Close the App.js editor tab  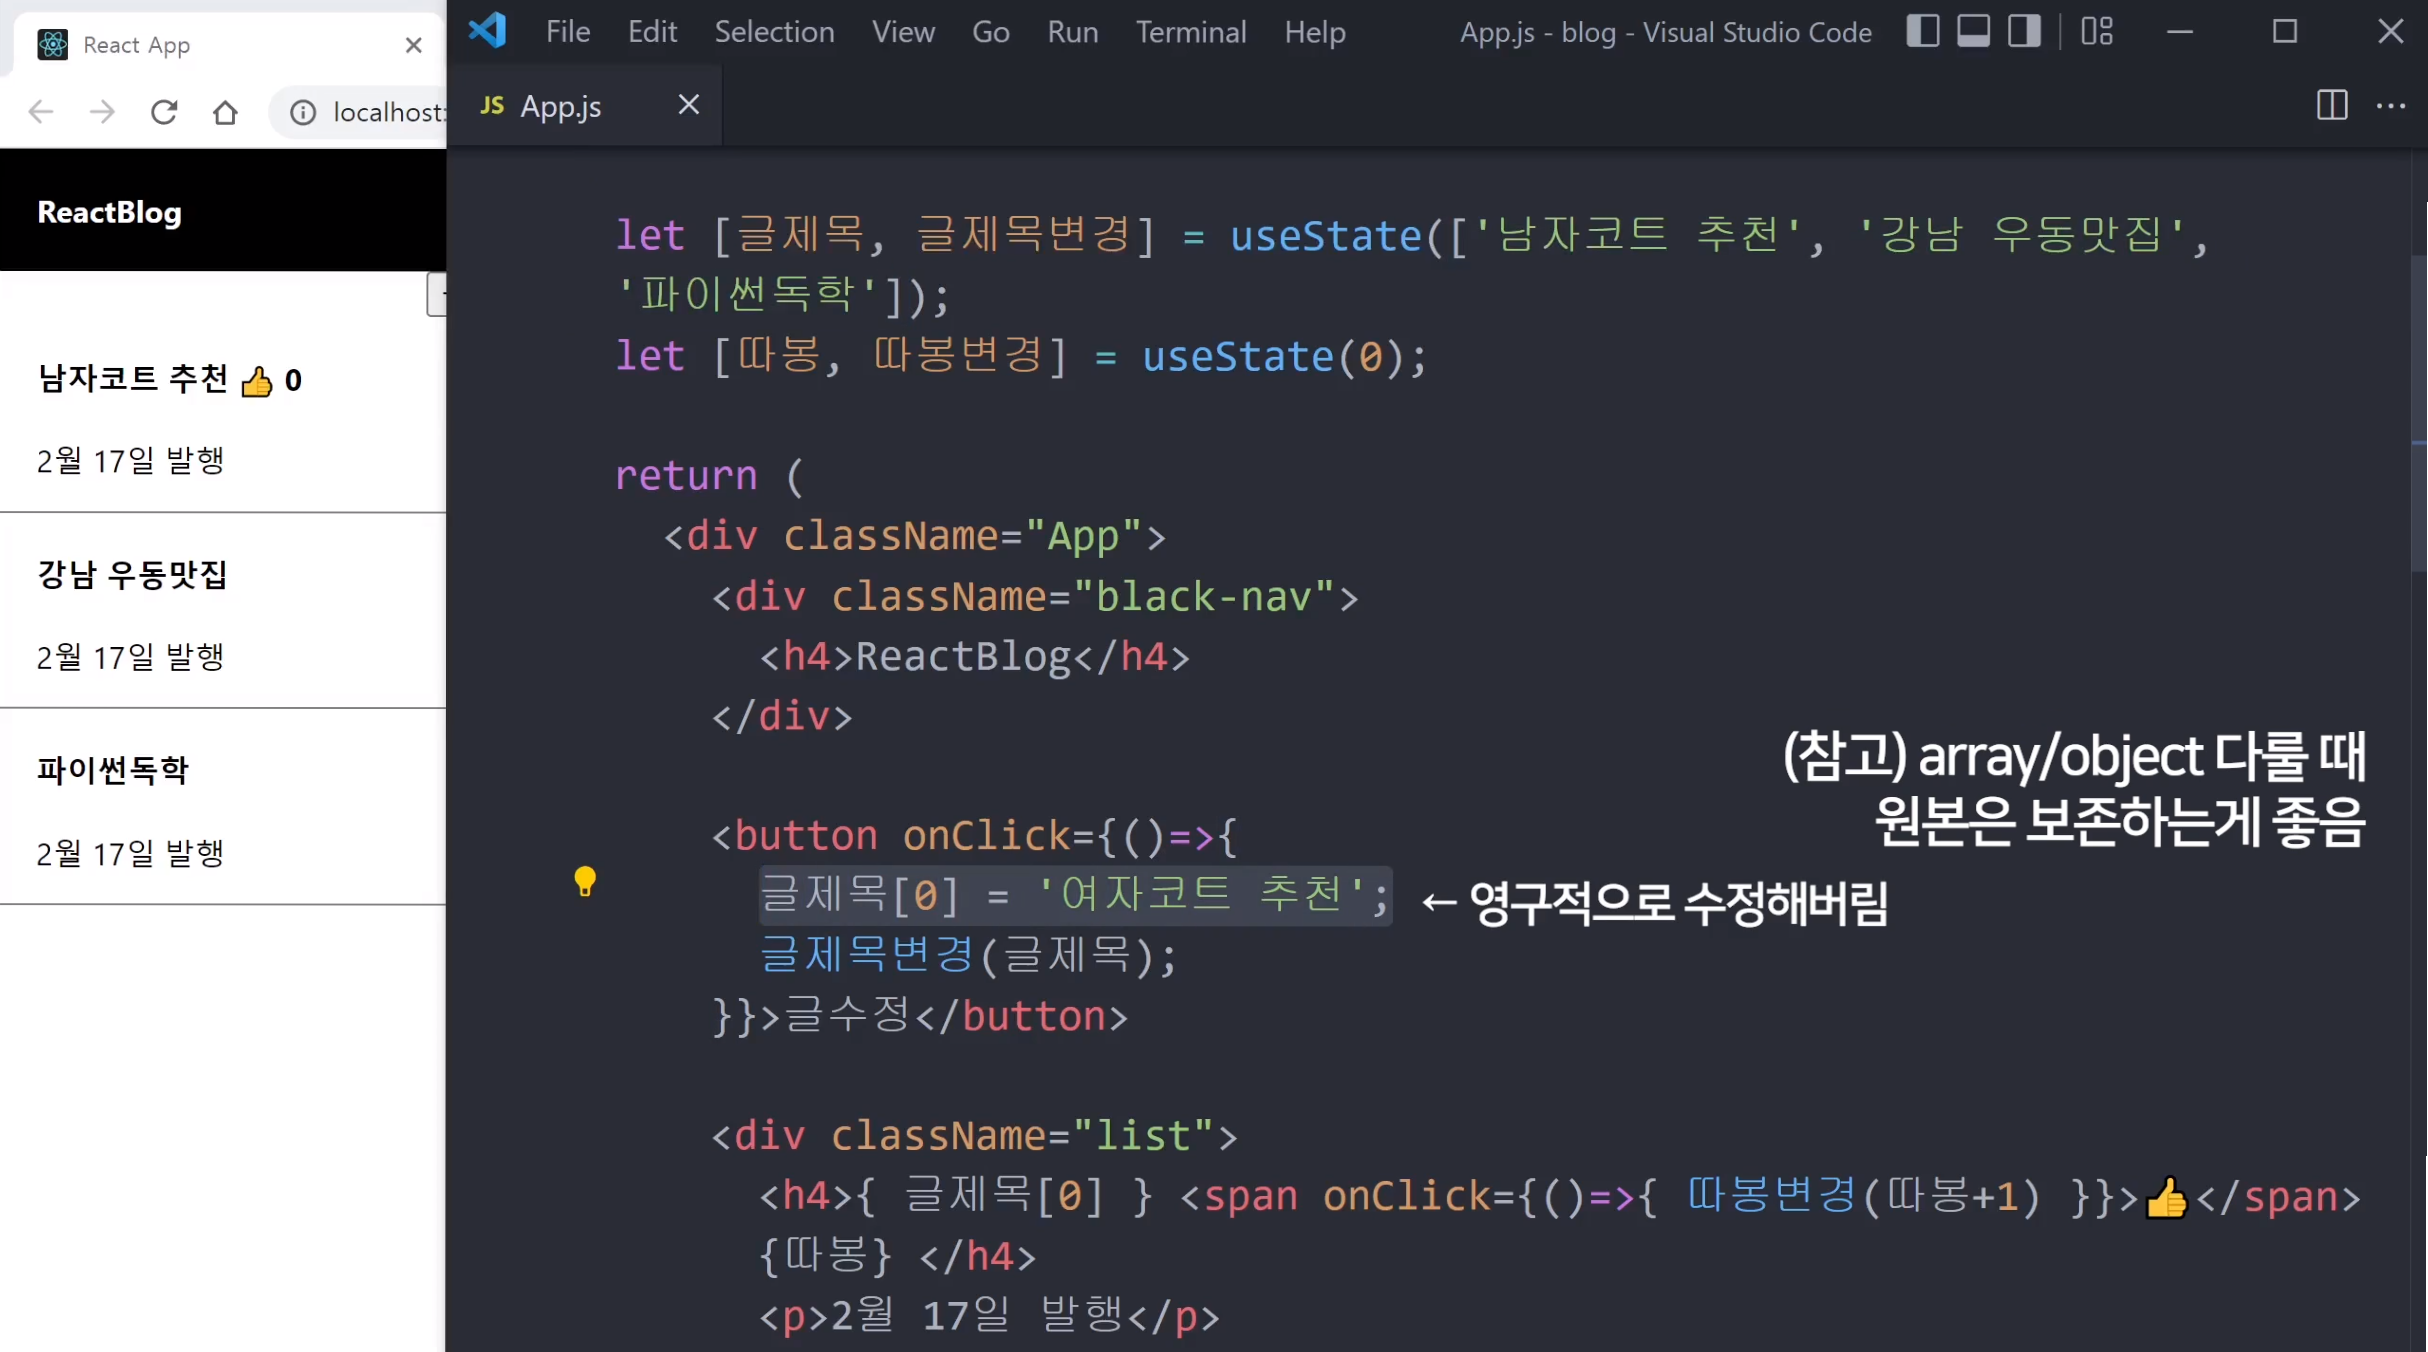(688, 105)
